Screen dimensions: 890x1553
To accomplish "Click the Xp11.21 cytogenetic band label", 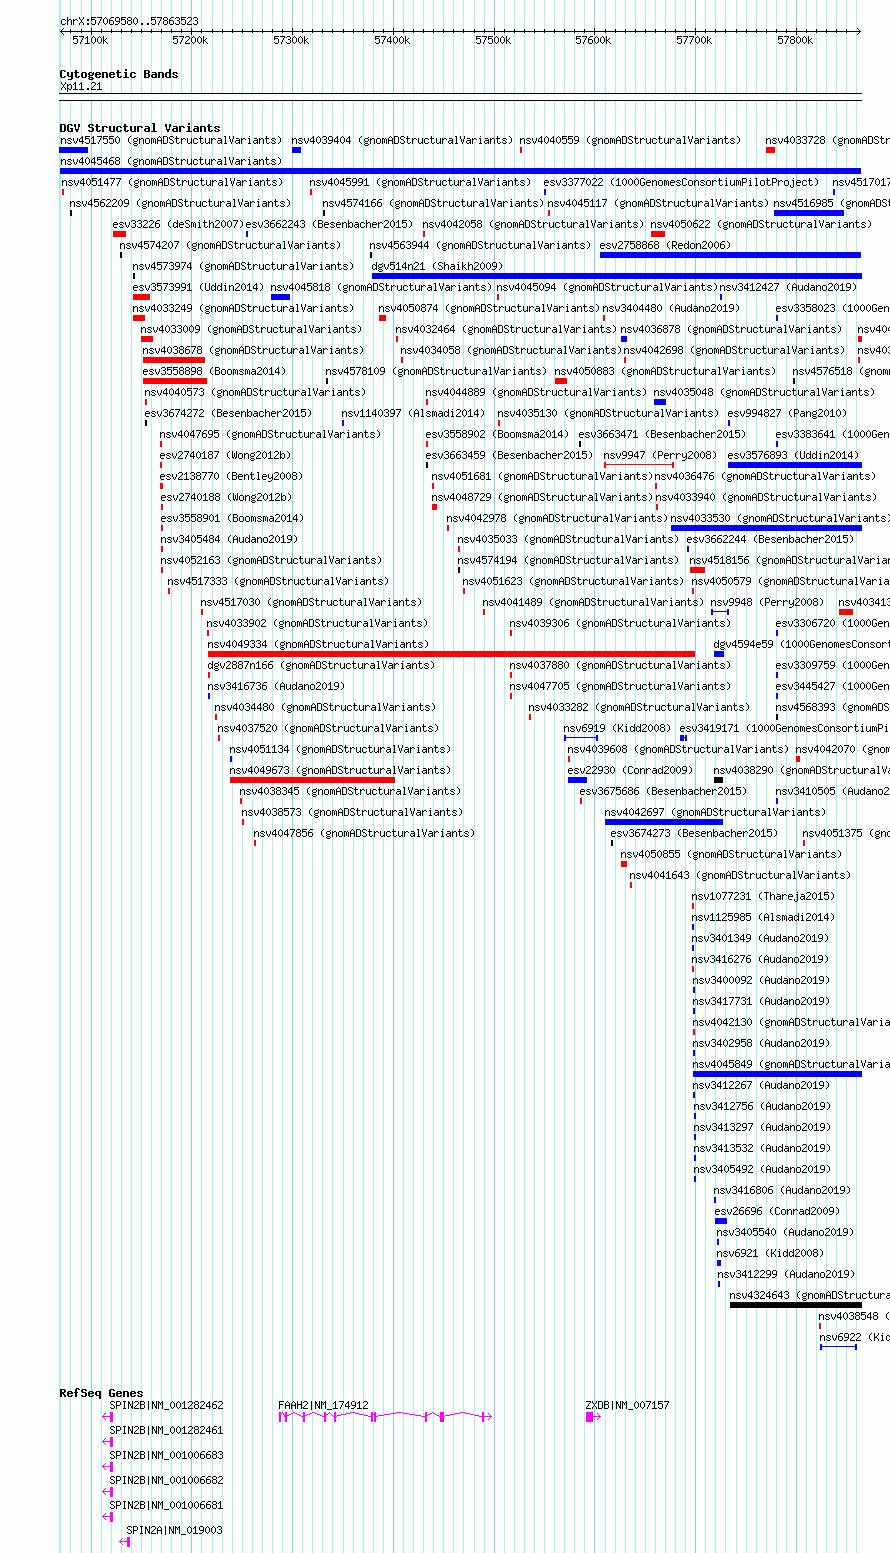I will coord(81,87).
